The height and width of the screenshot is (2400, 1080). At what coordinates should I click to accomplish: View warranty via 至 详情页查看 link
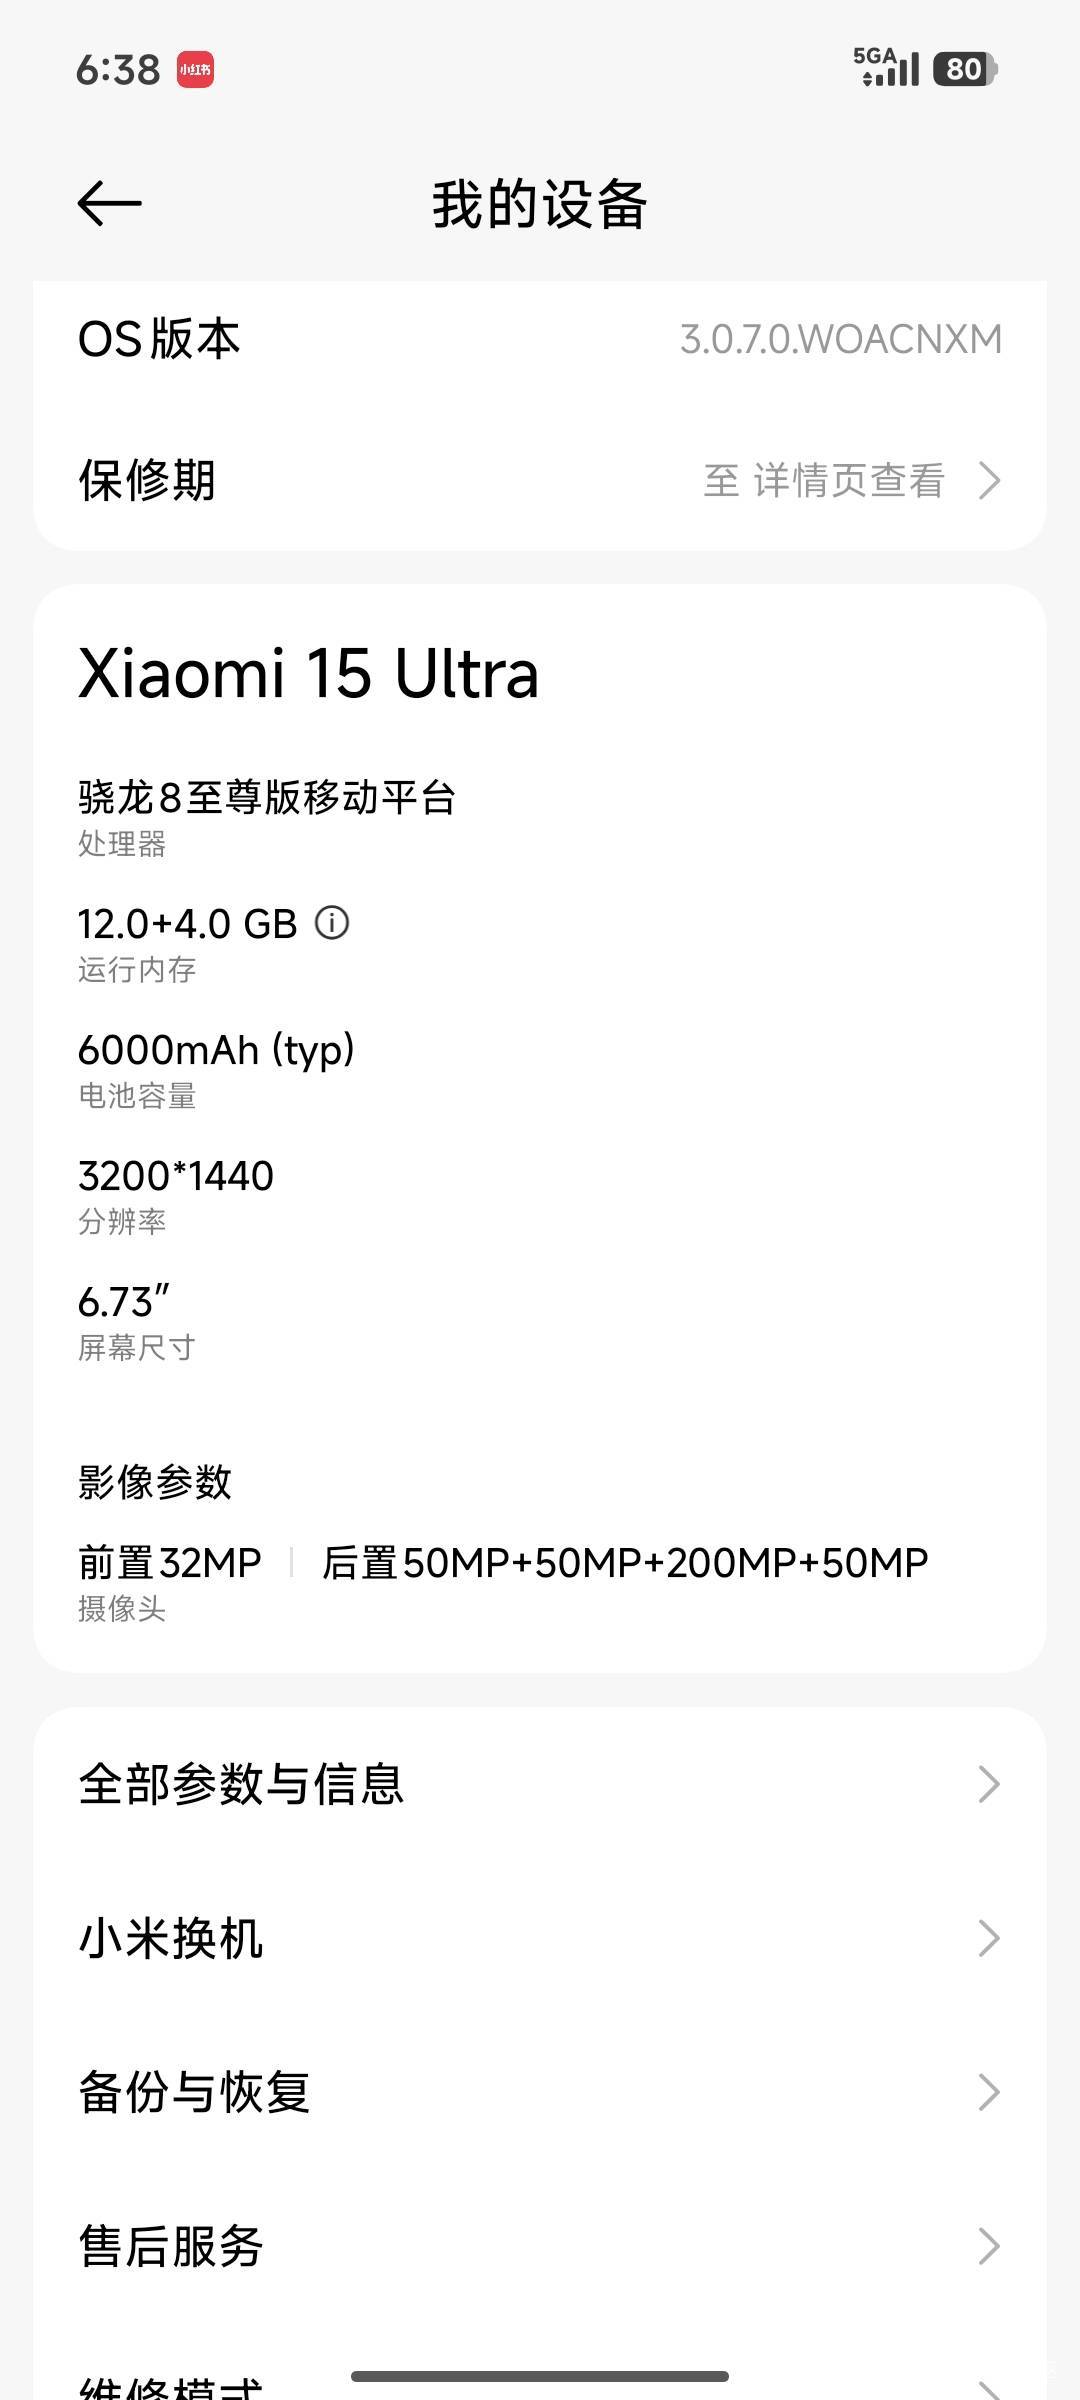[824, 481]
